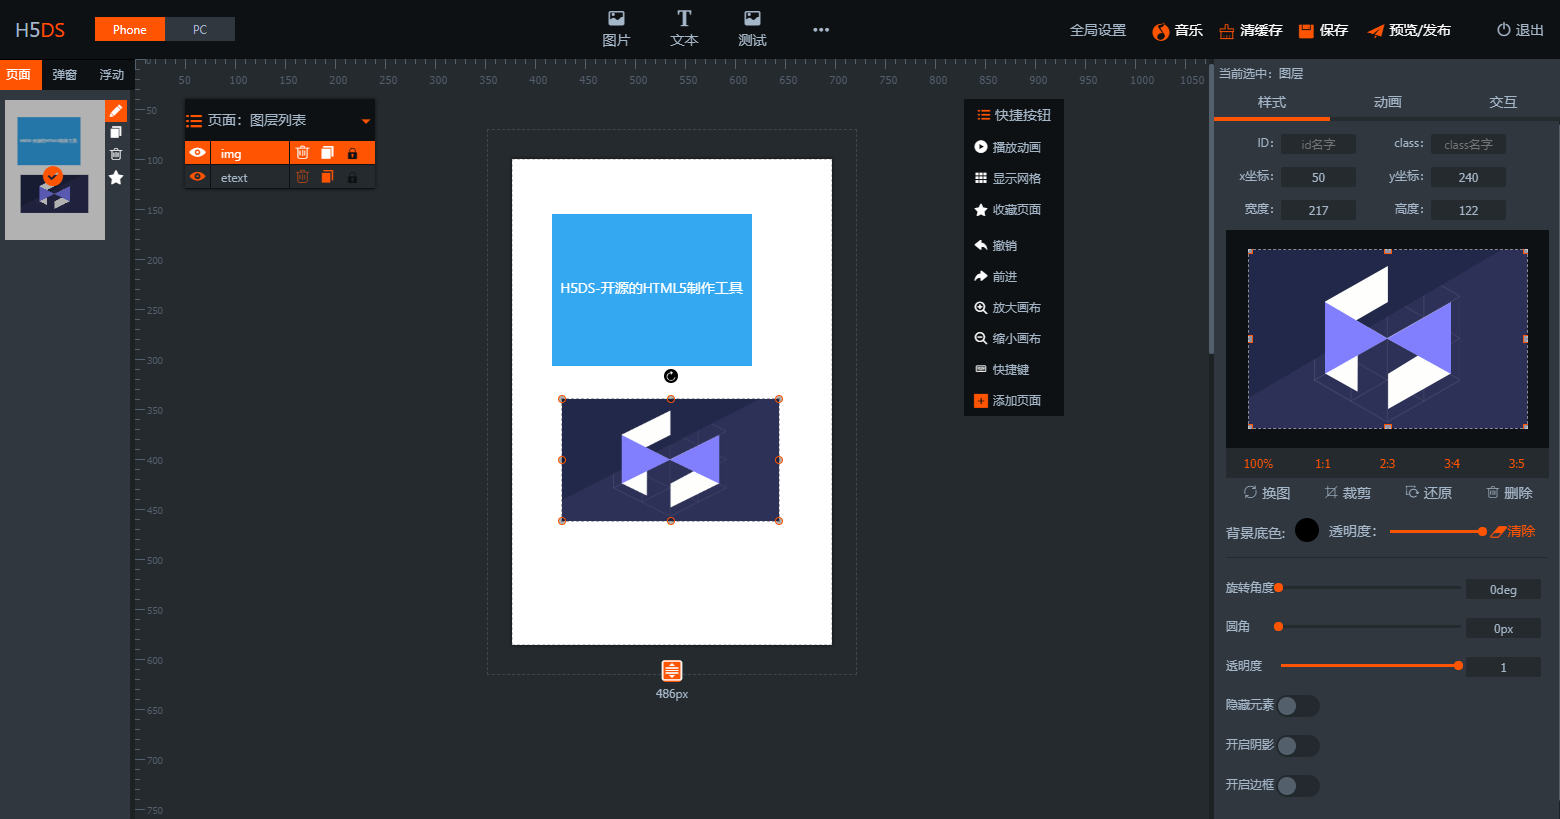Click 清缓存 to clear cache
The width and height of the screenshot is (1560, 819).
pyautogui.click(x=1251, y=31)
